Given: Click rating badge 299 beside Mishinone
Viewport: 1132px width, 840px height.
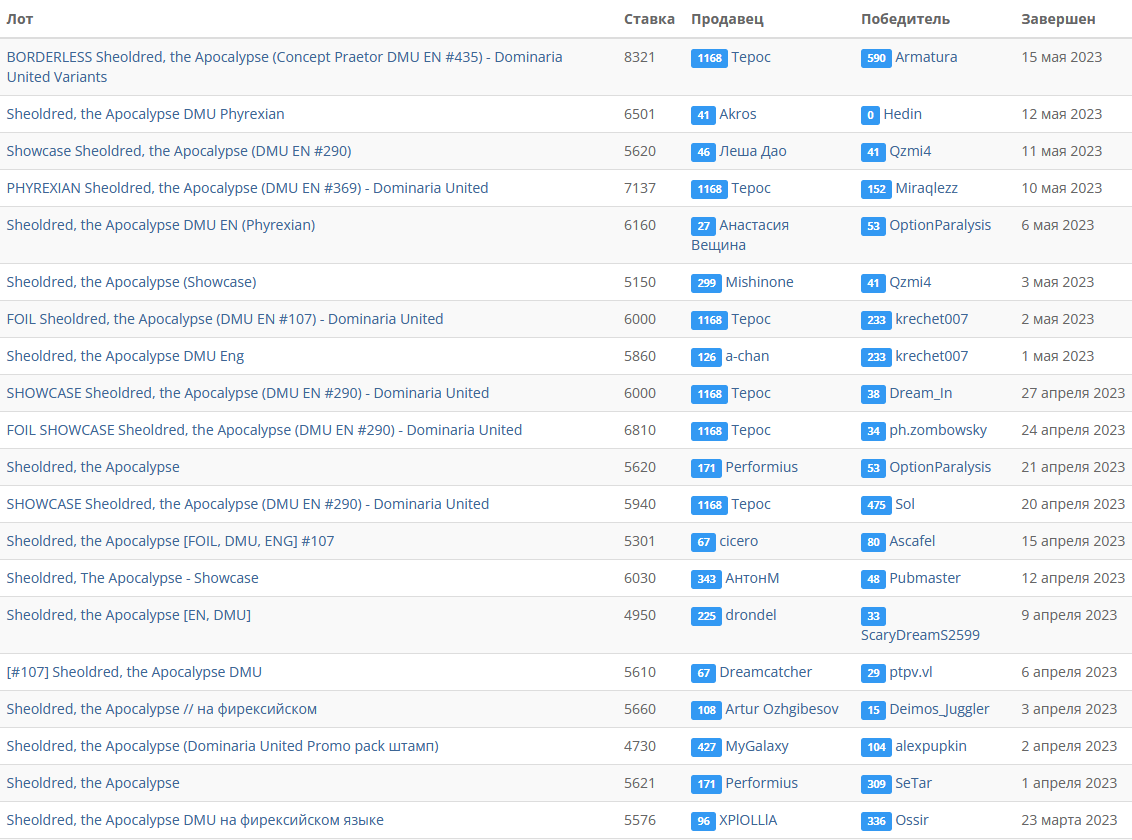Looking at the screenshot, I should coord(706,282).
